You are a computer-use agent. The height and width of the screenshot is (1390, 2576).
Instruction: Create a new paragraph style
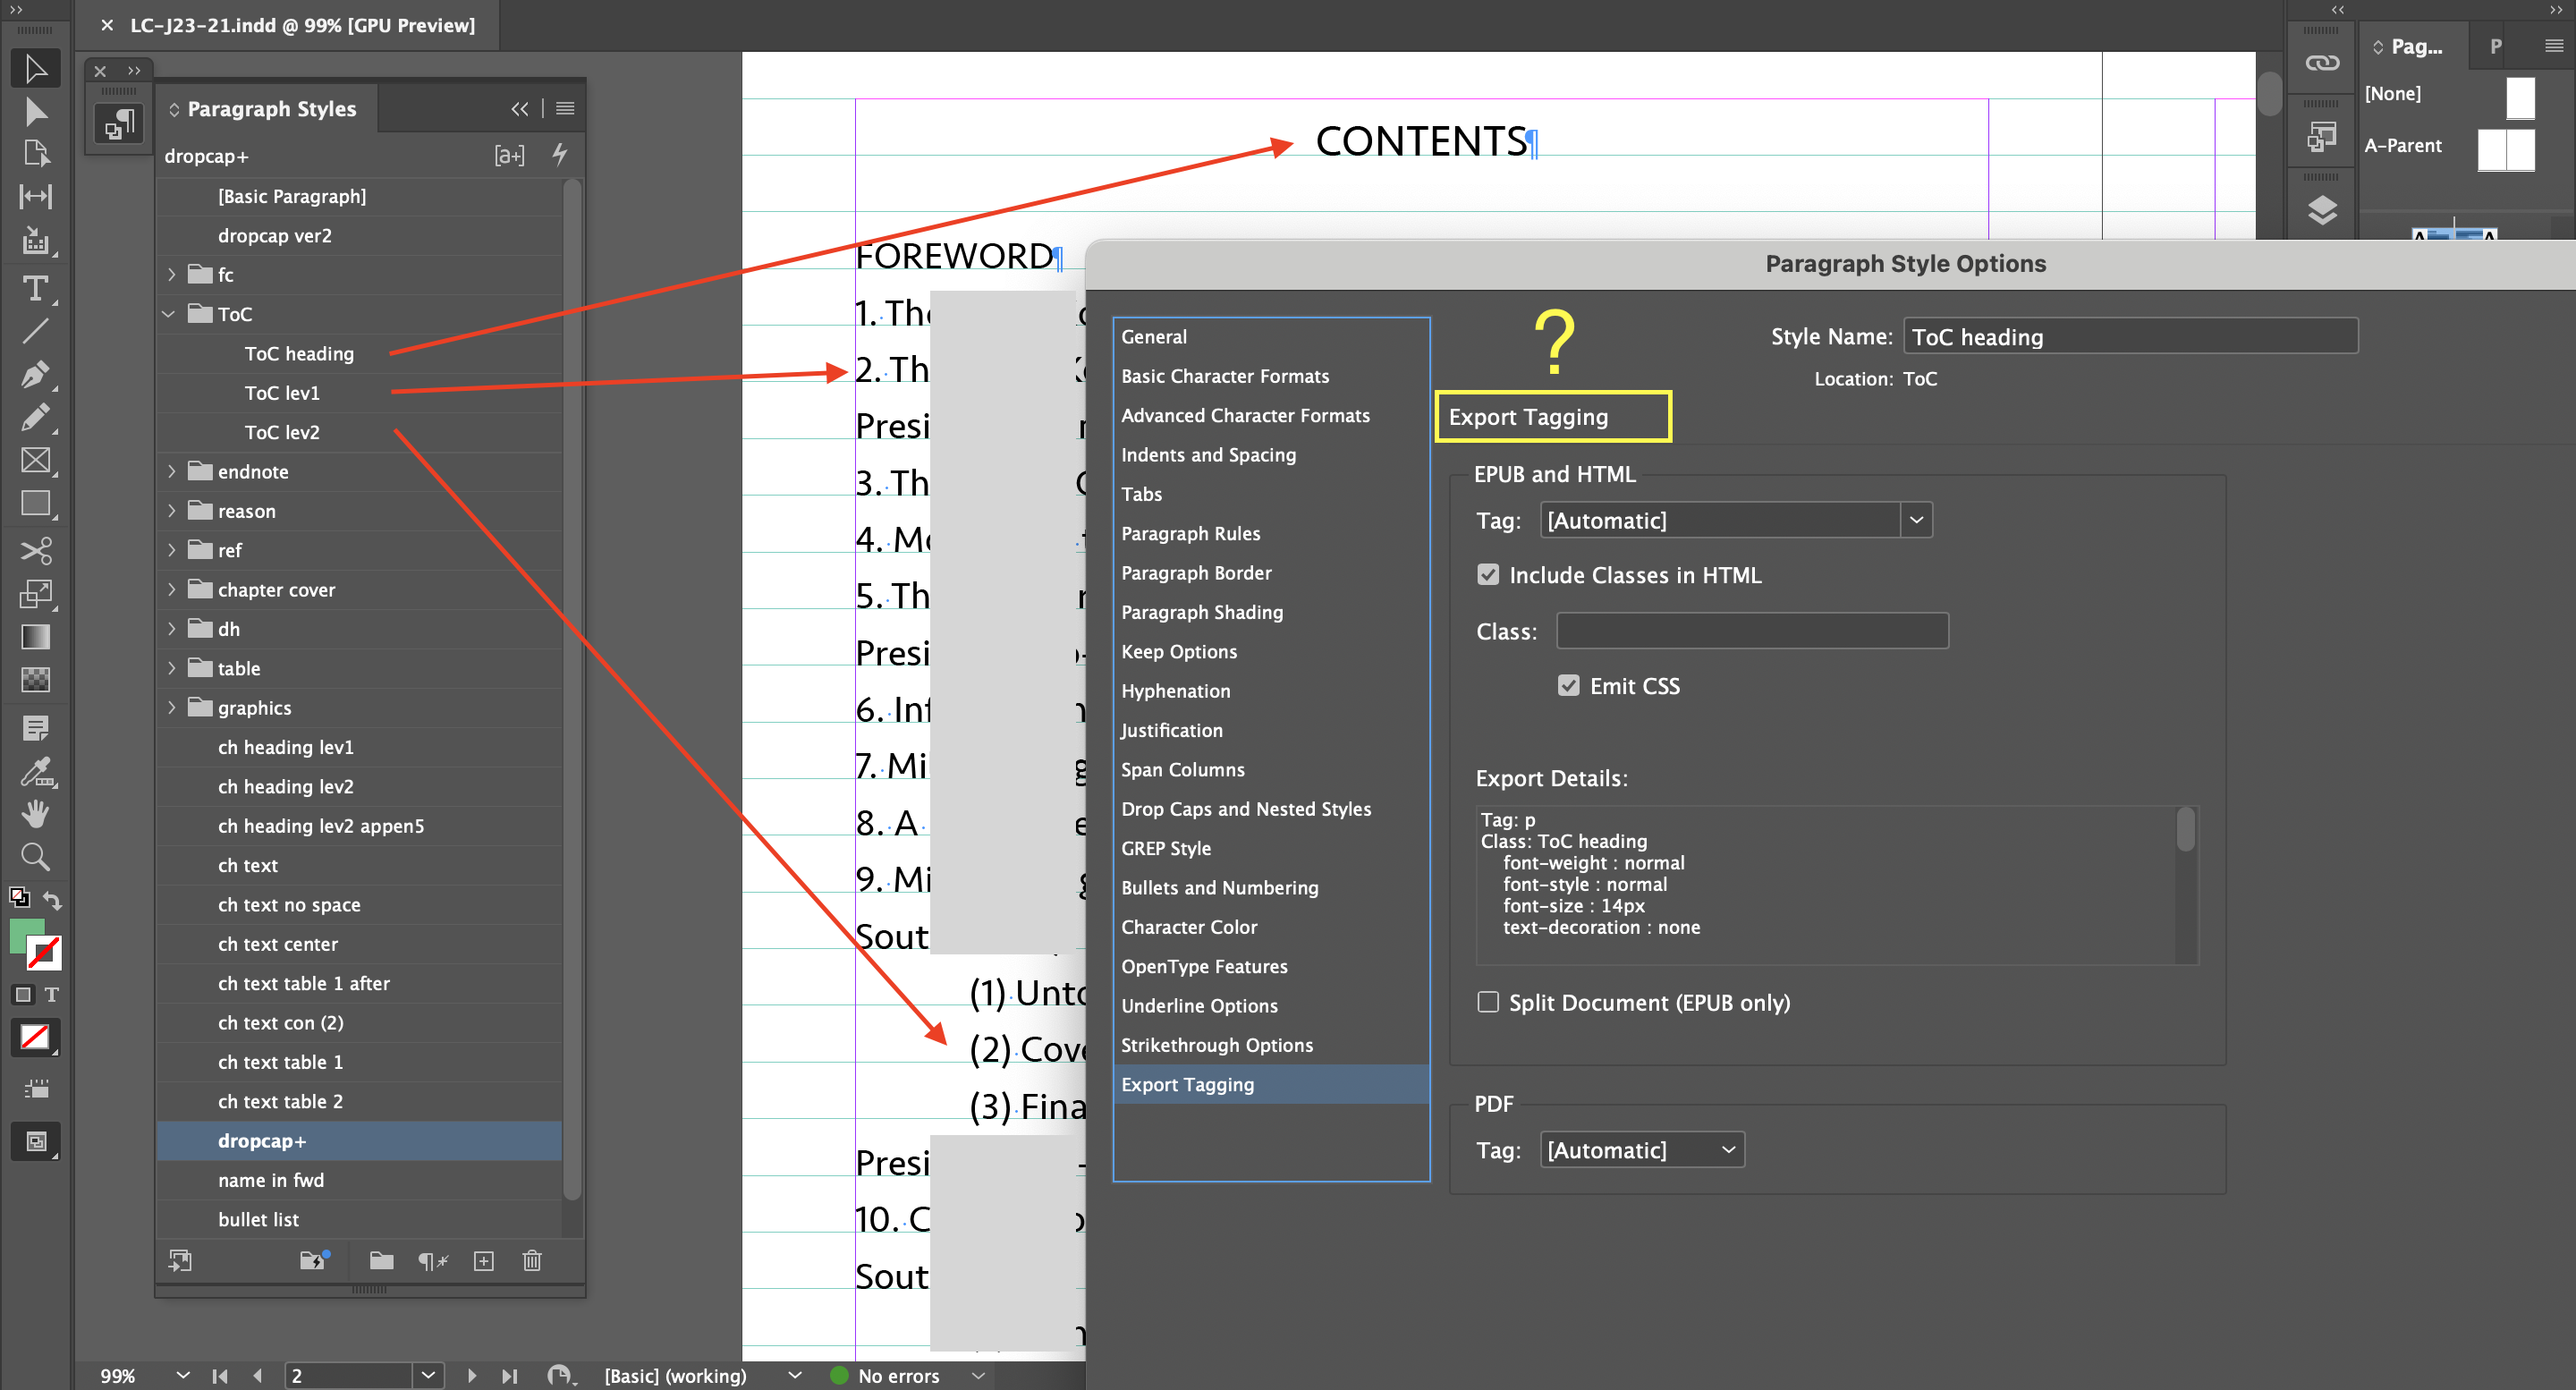(484, 1261)
